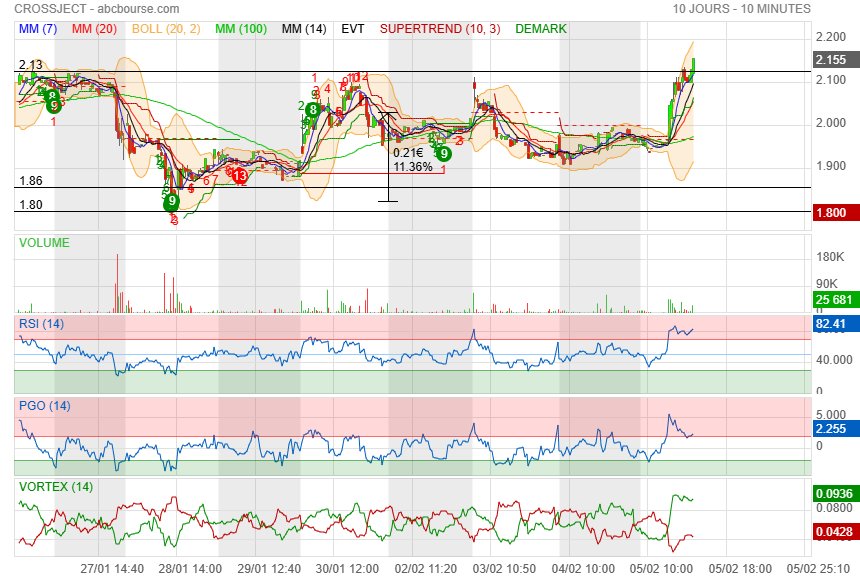Toggle the MM (7) moving average legend
Image resolution: width=860 pixels, height=579 pixels.
click(x=39, y=29)
